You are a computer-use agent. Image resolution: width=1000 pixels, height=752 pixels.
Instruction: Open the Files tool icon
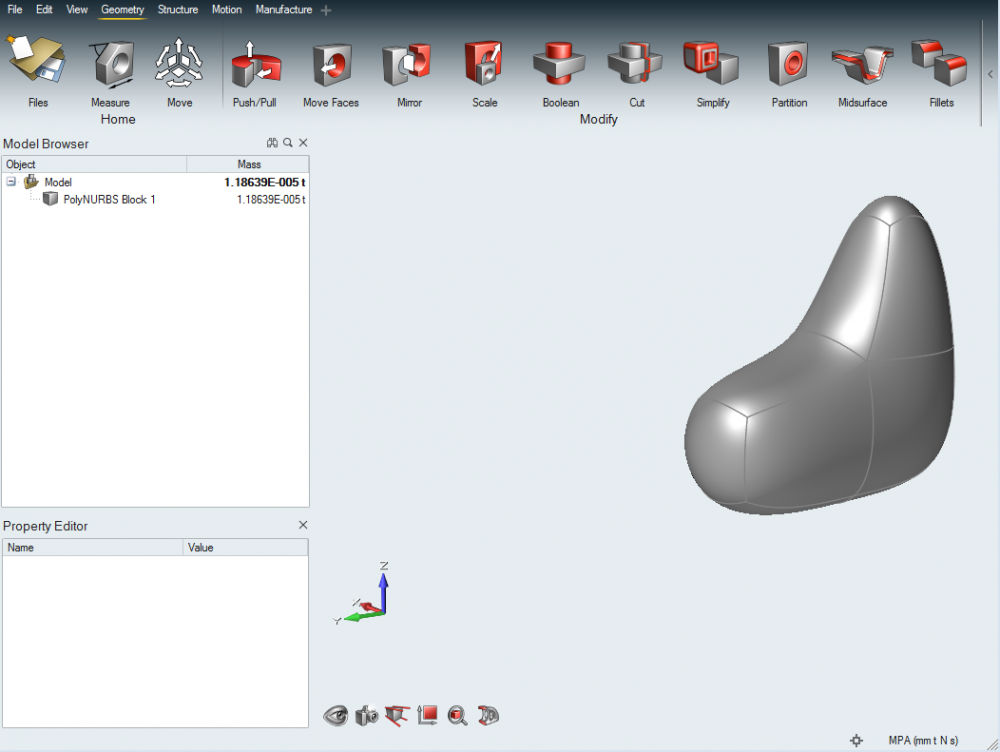point(36,61)
